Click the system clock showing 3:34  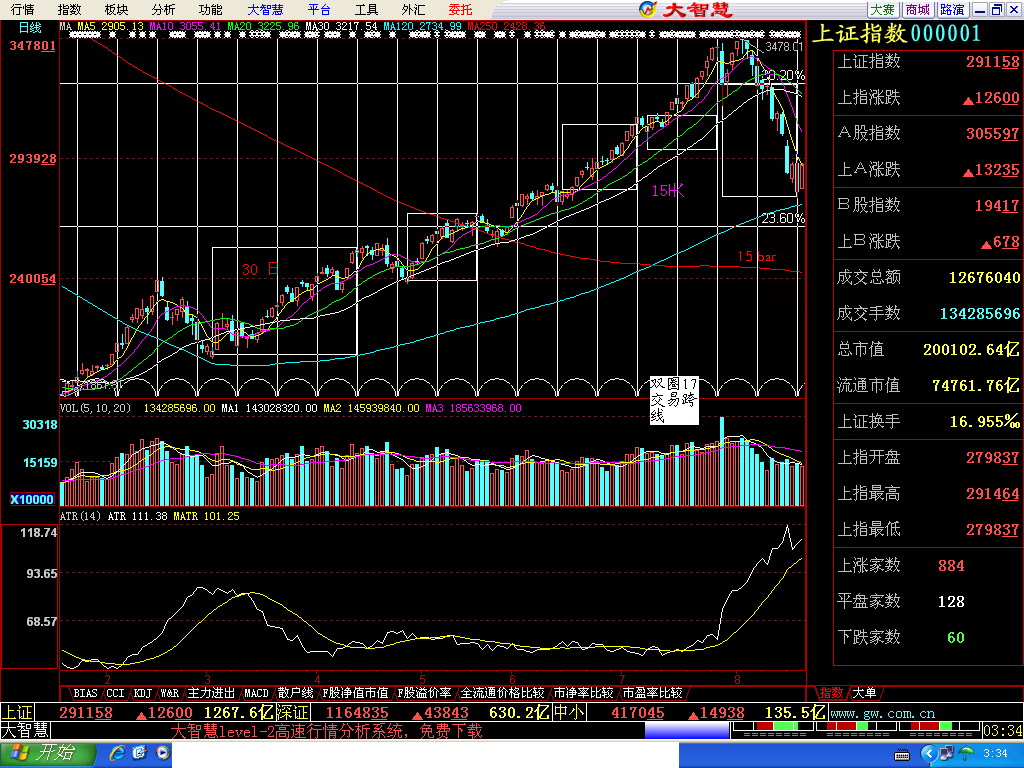(x=995, y=754)
